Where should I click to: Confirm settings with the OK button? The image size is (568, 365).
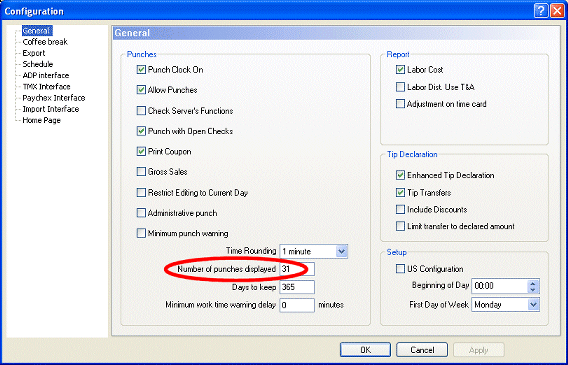pos(365,350)
